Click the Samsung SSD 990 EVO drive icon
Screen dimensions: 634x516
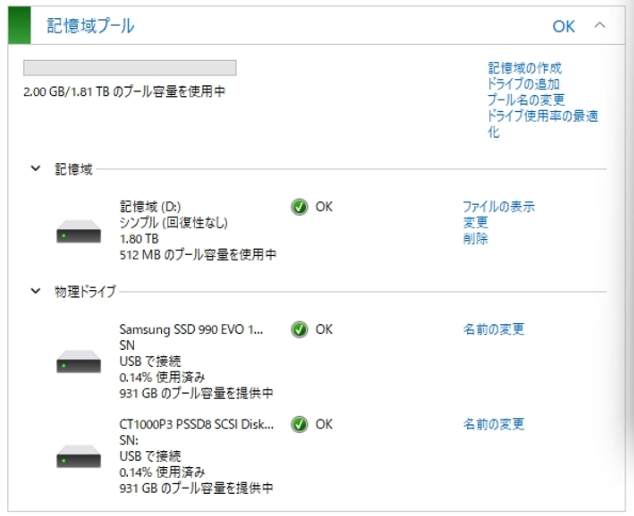pyautogui.click(x=78, y=362)
